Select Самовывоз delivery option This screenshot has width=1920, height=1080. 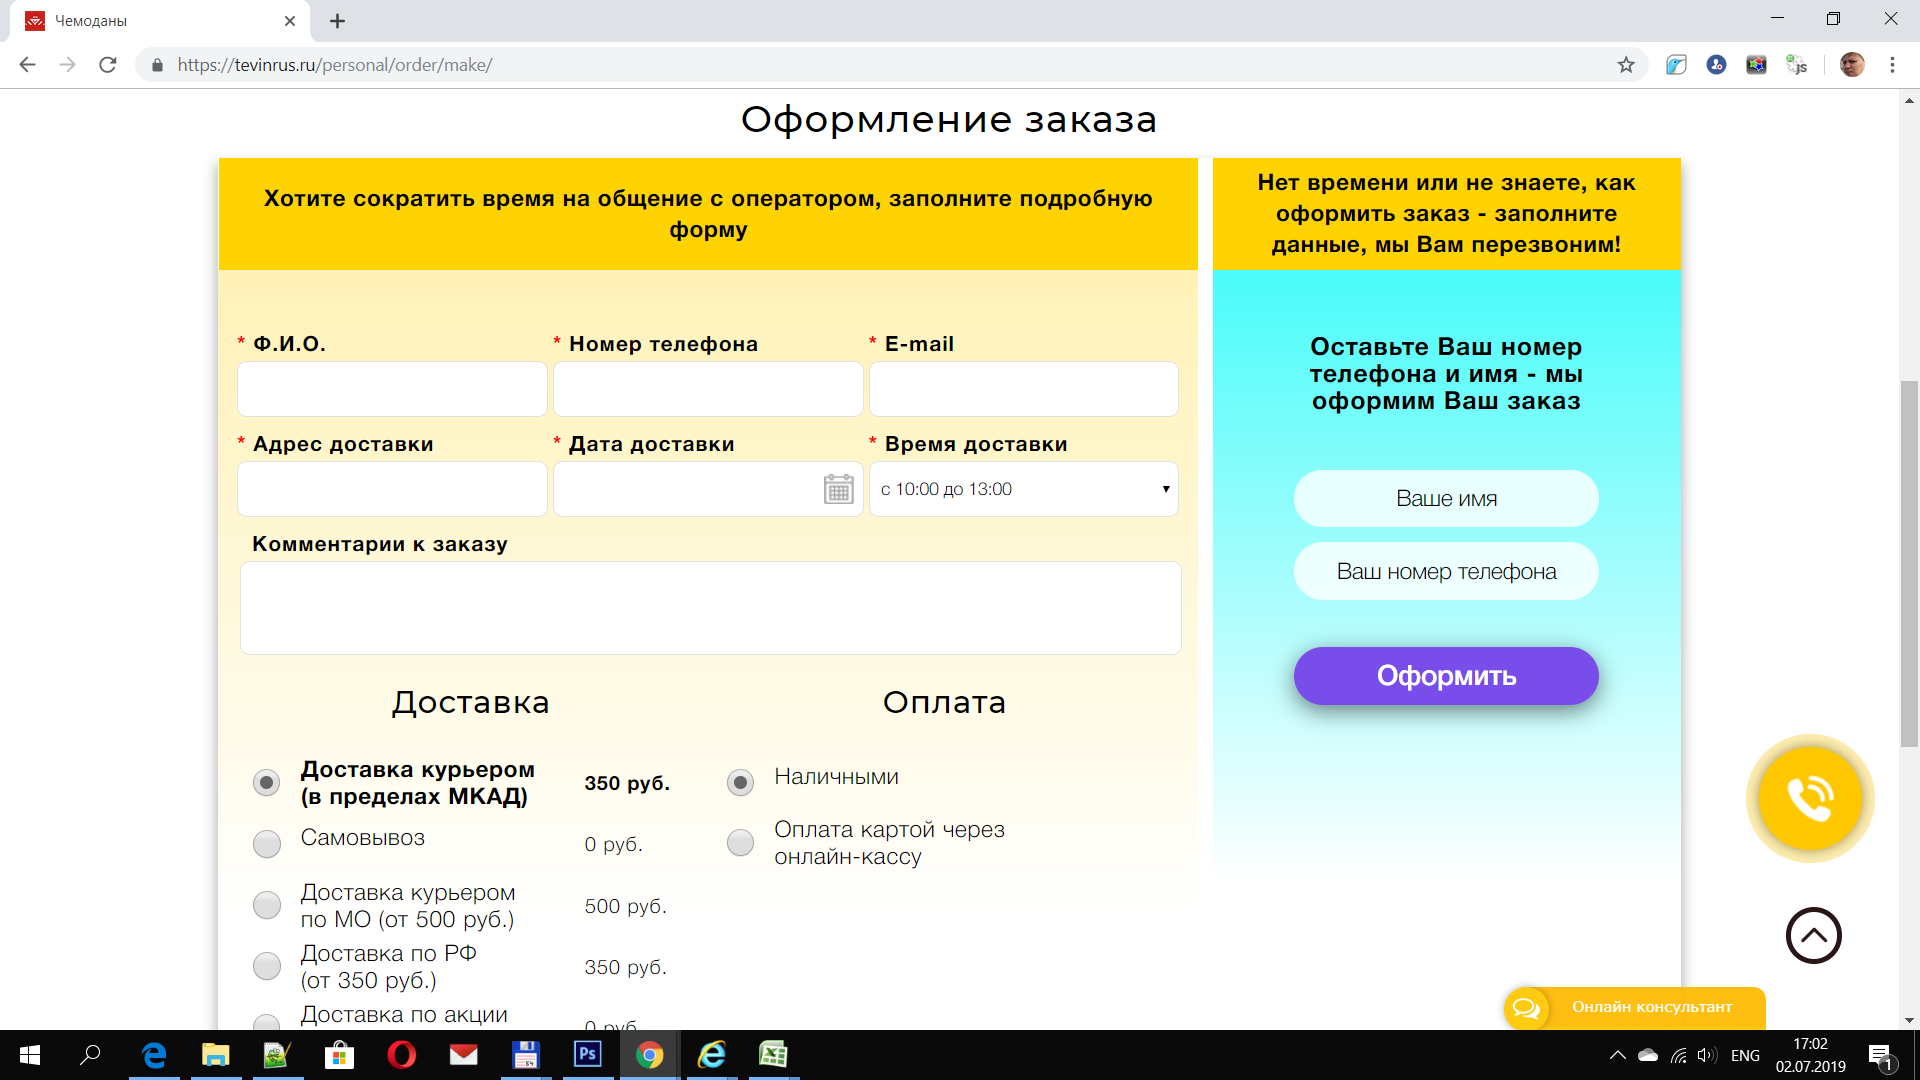(267, 844)
